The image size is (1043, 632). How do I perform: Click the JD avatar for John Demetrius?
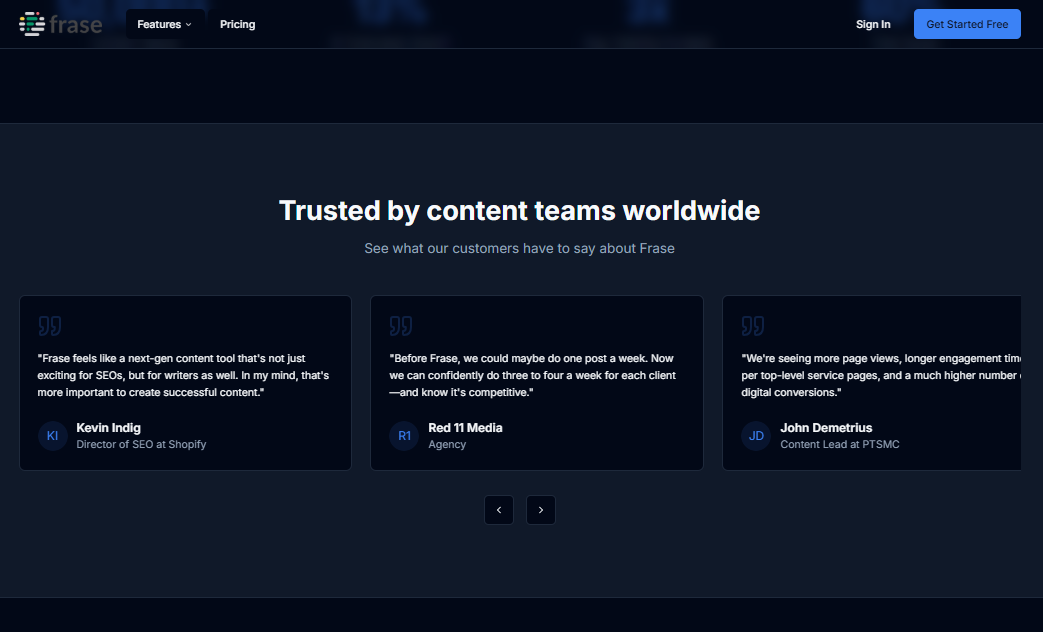tap(756, 436)
